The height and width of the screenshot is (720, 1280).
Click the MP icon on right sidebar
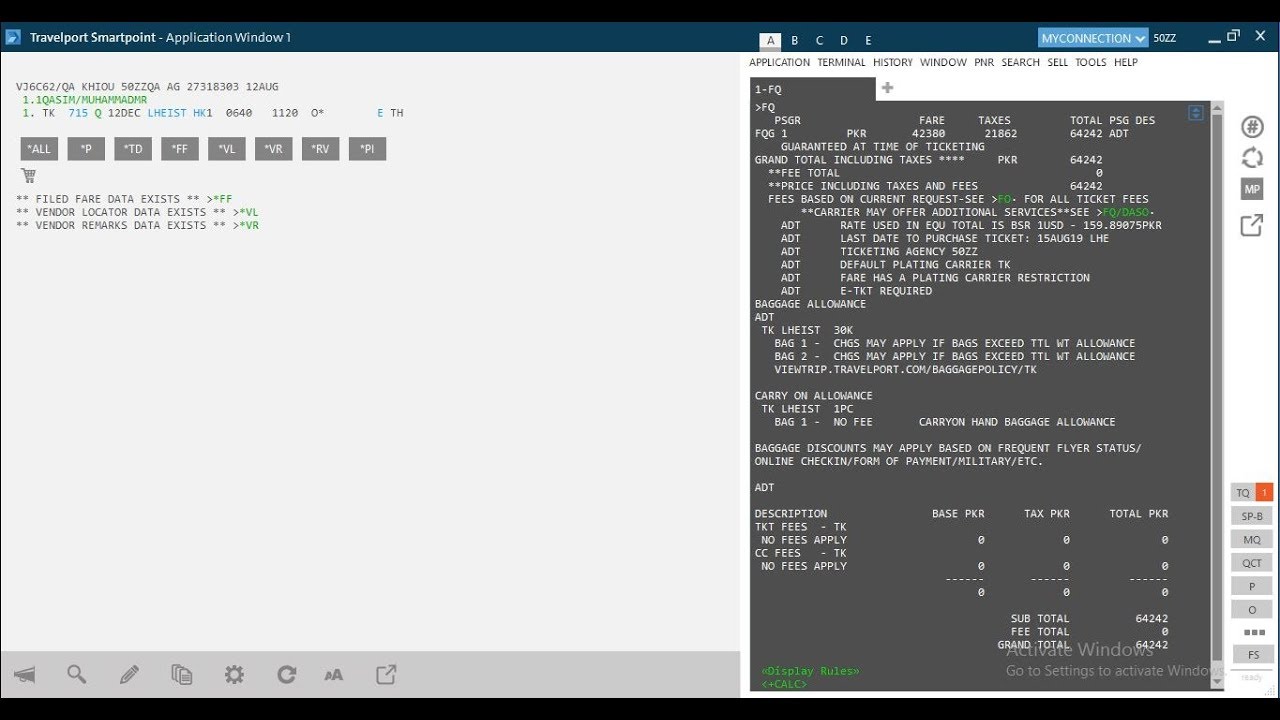[x=1252, y=190]
